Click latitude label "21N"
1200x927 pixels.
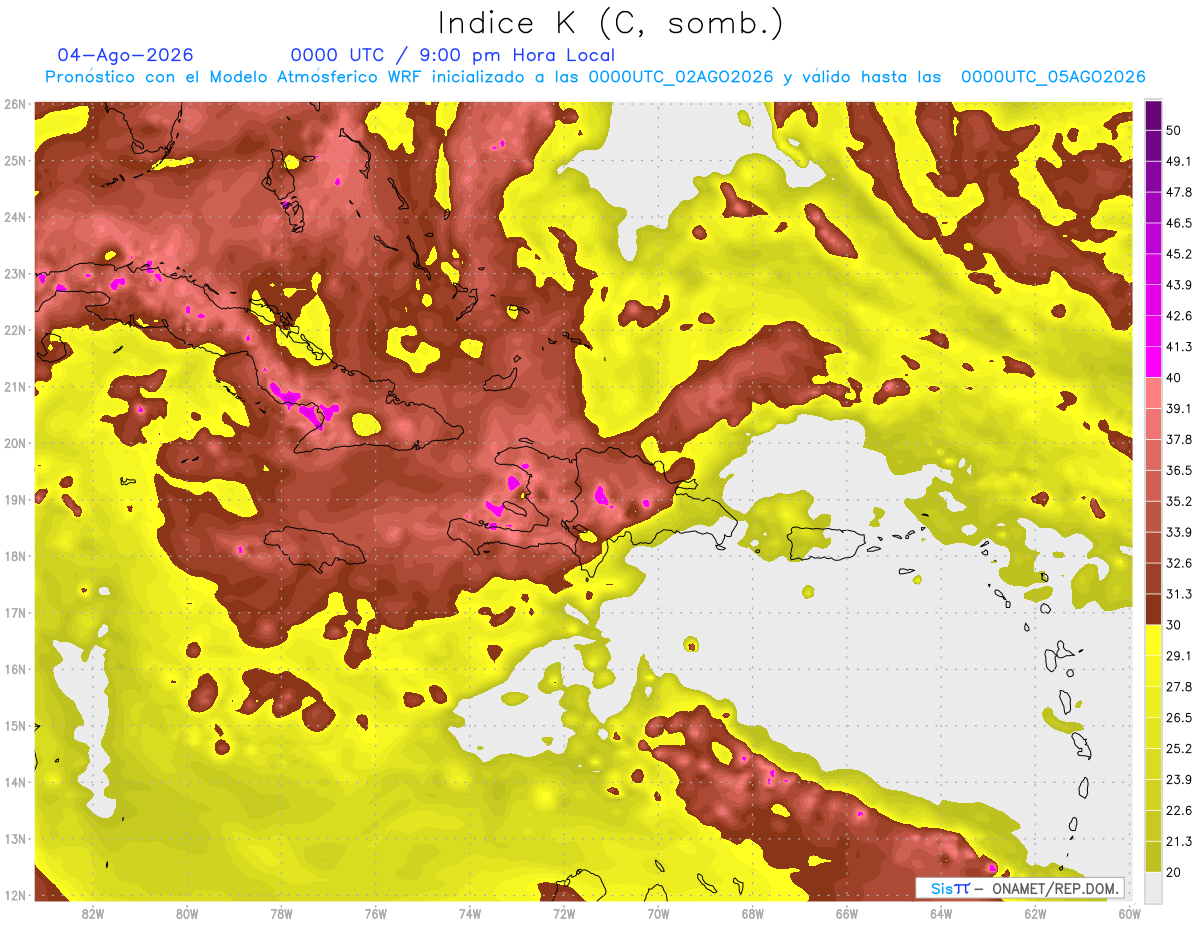coord(15,387)
